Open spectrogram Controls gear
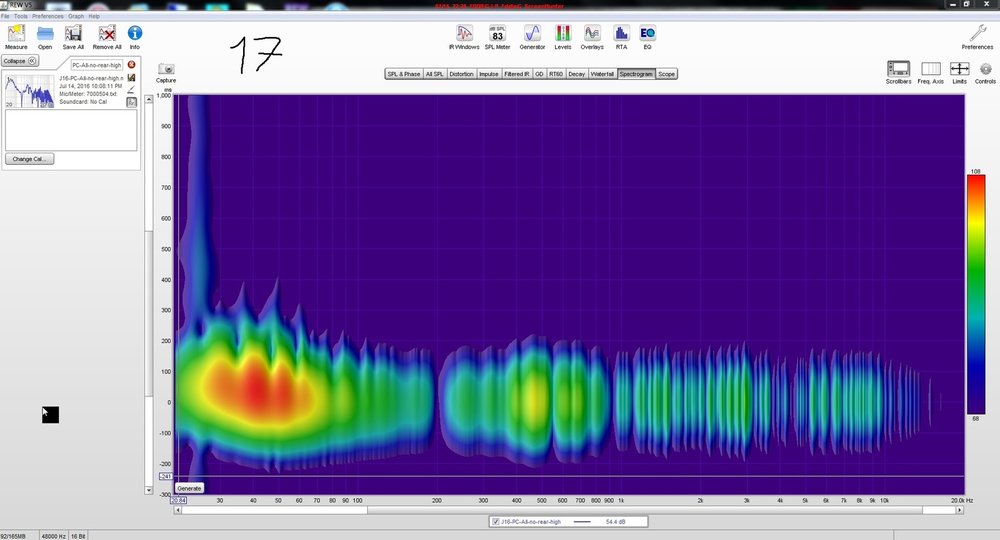The width and height of the screenshot is (1000, 540). point(985,71)
